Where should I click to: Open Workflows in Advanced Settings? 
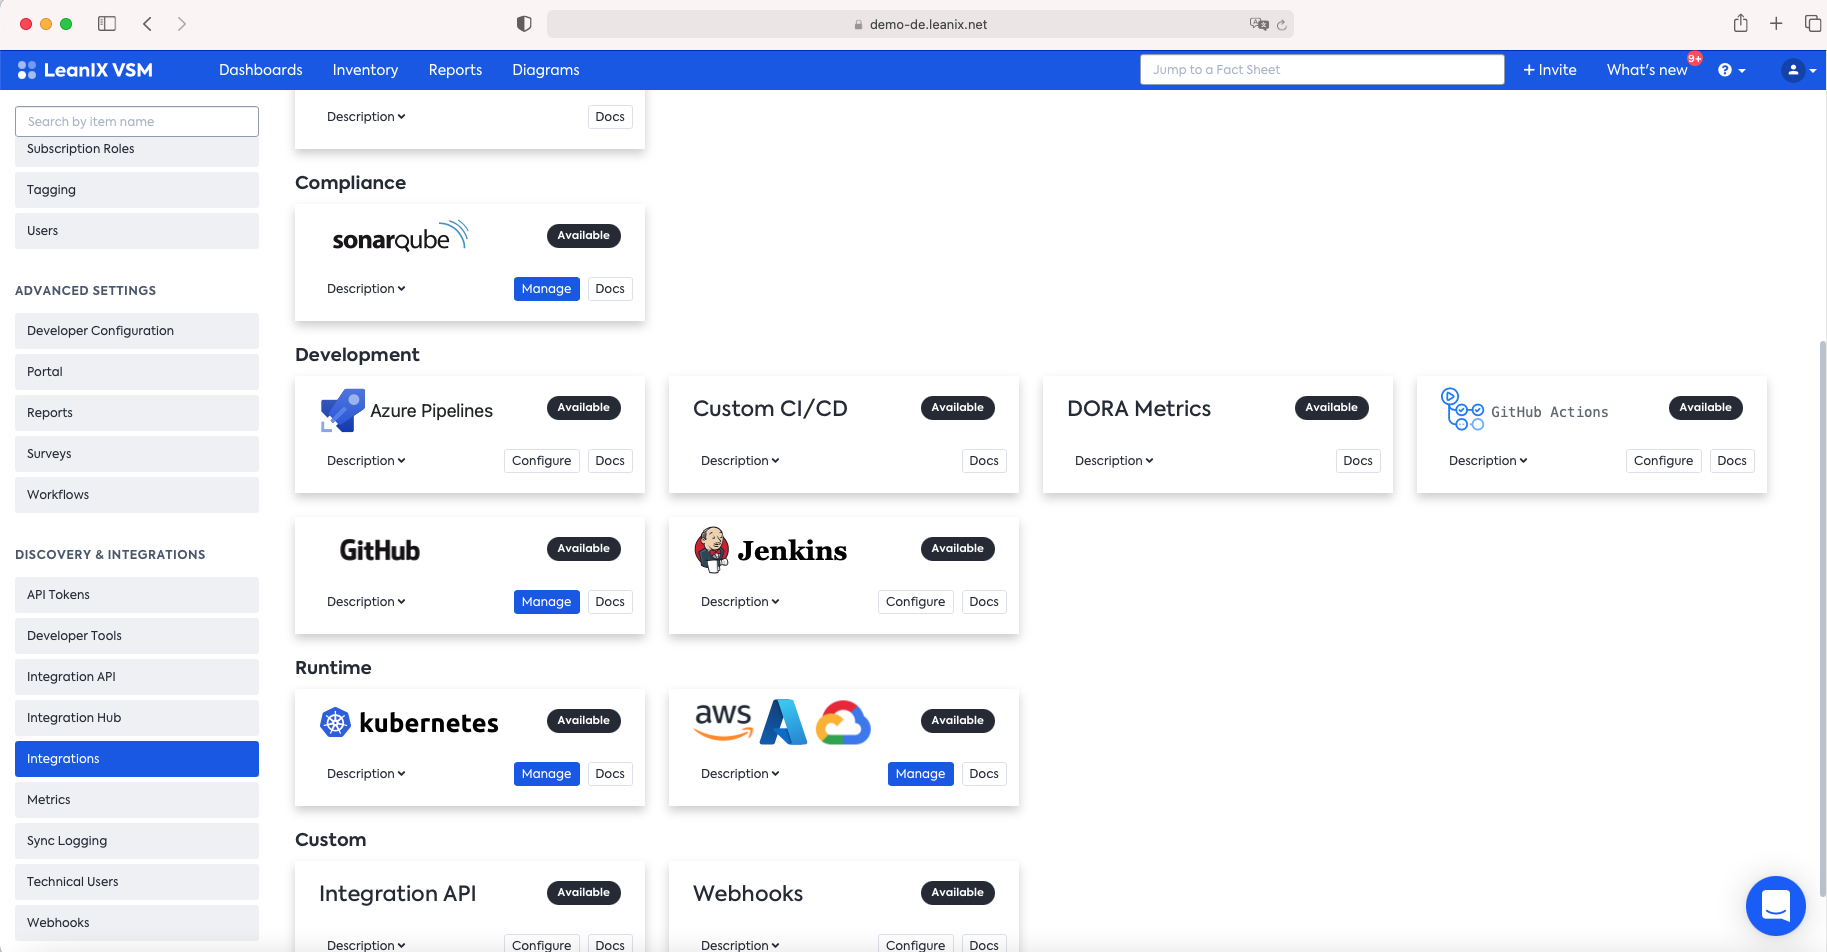click(137, 495)
